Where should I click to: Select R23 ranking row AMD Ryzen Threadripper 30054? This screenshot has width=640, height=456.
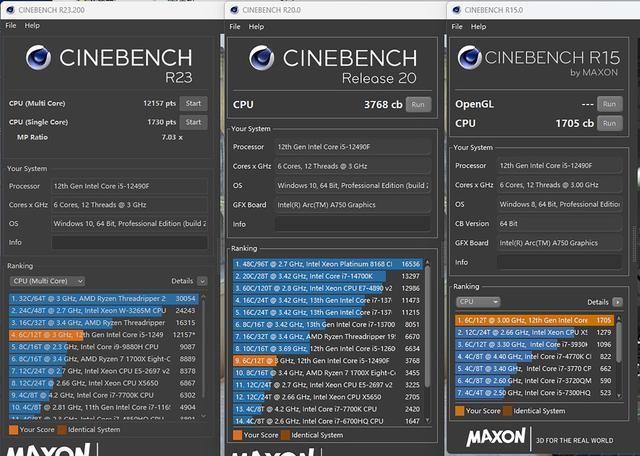(x=104, y=299)
